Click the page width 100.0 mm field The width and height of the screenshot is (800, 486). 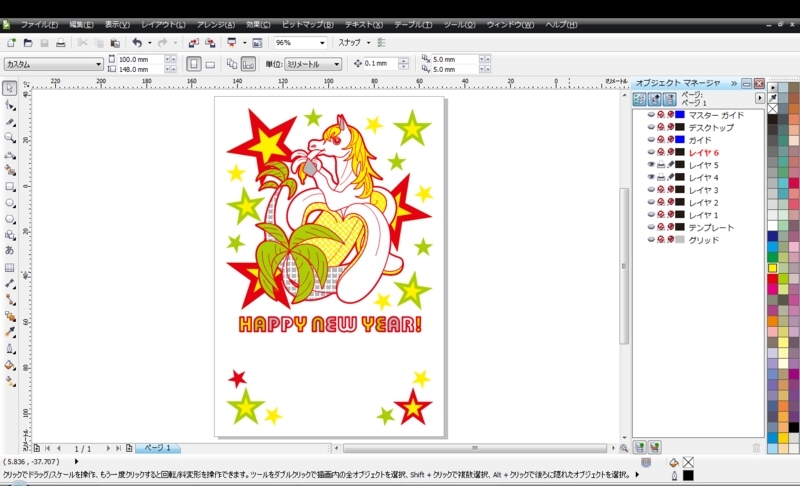141,59
